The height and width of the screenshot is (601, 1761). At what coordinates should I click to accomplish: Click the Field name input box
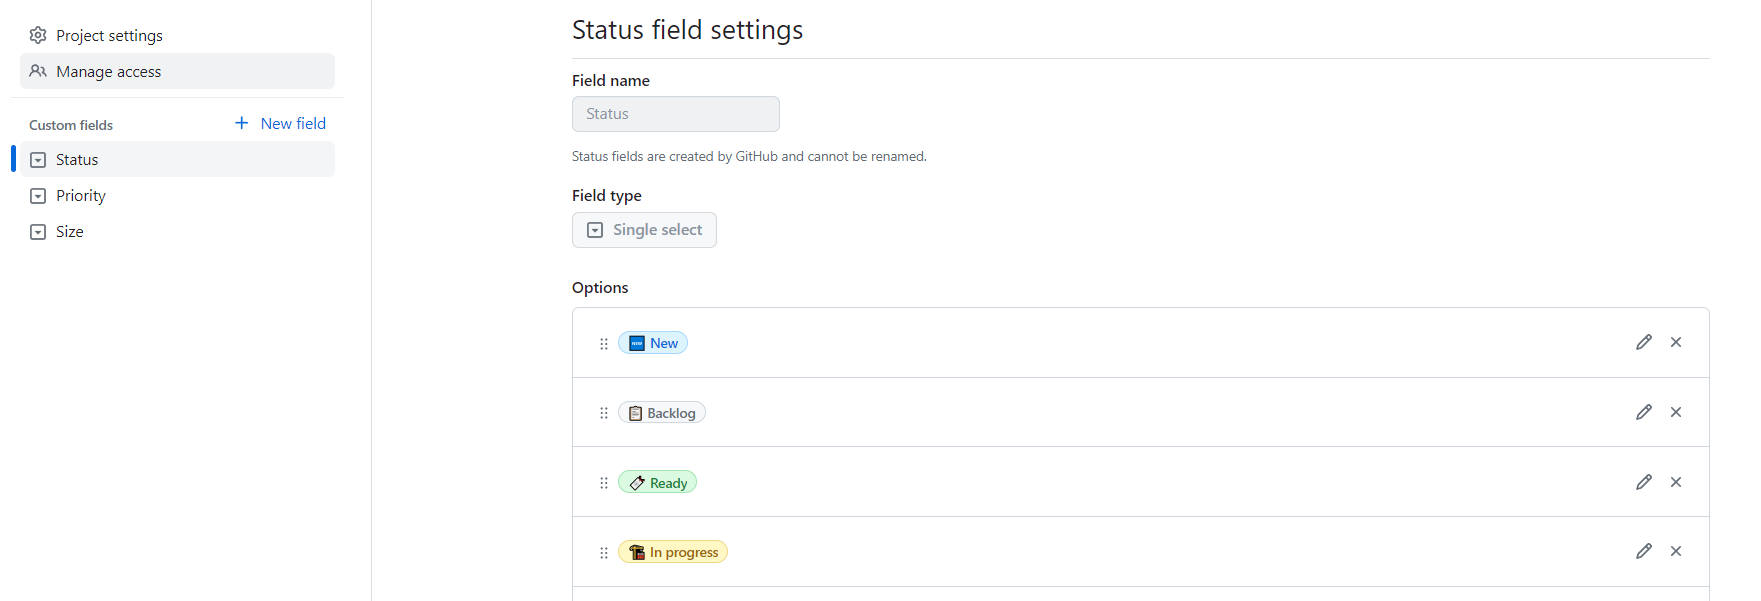[675, 114]
